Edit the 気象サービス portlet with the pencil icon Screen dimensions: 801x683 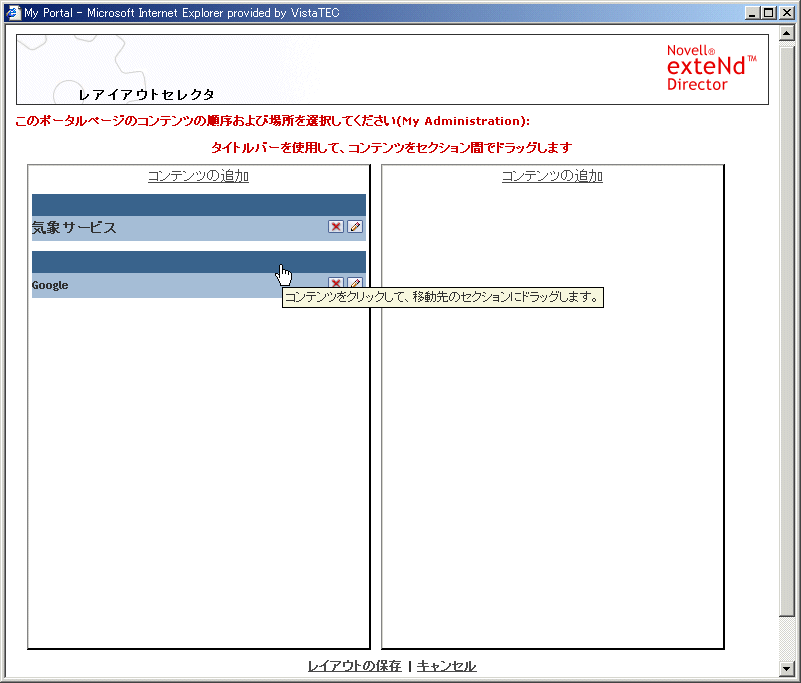tap(355, 227)
